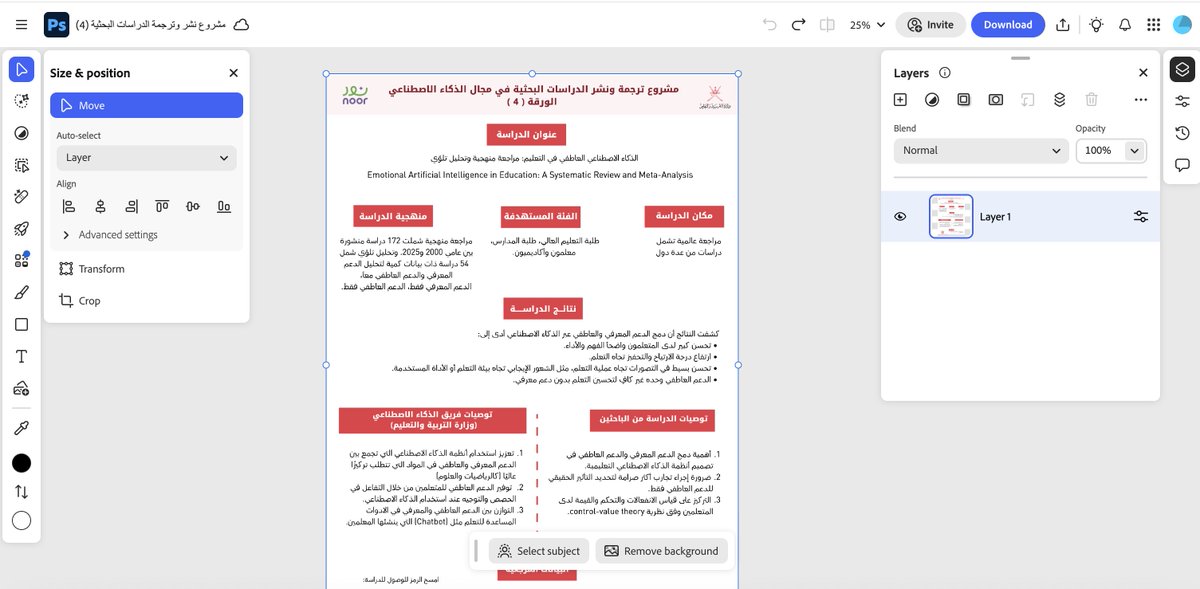This screenshot has height=589, width=1200.
Task: Align left edges
Action: coord(69,207)
